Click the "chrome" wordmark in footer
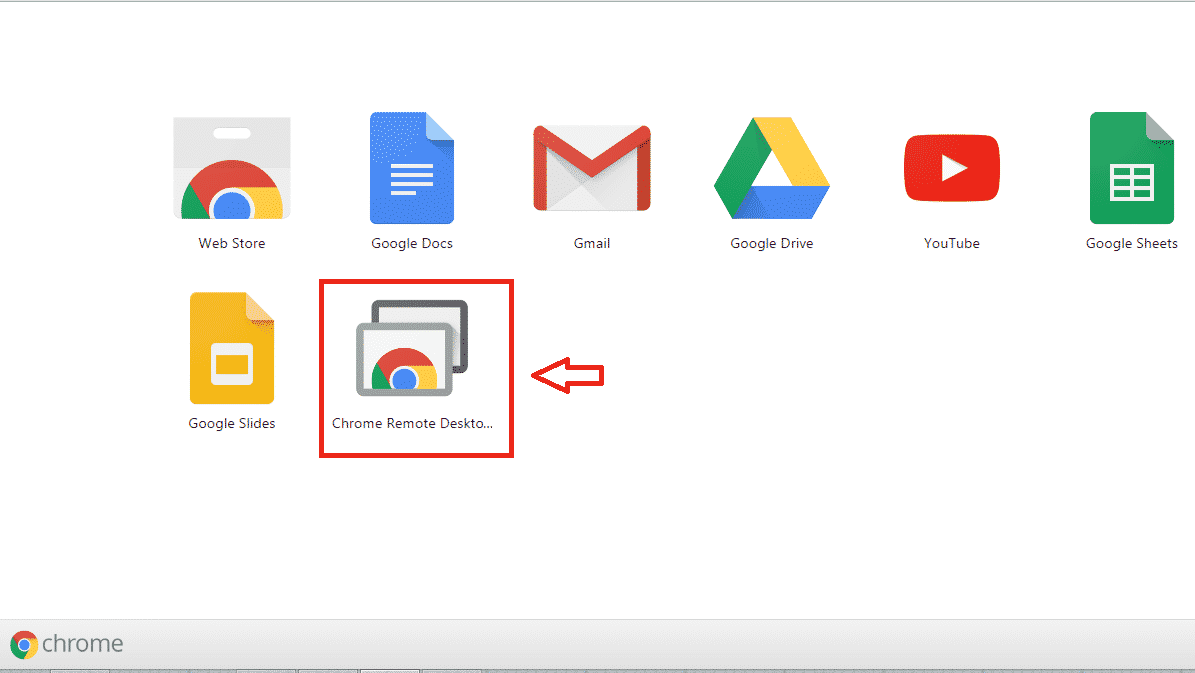The width and height of the screenshot is (1195, 673). pos(82,644)
